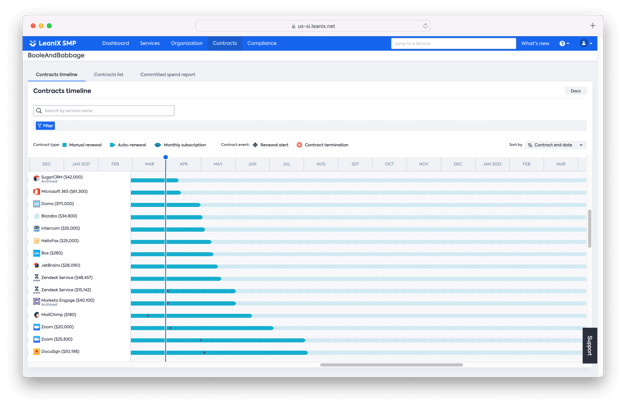Click the renewal alert dot on MailChimp bar

click(x=148, y=316)
